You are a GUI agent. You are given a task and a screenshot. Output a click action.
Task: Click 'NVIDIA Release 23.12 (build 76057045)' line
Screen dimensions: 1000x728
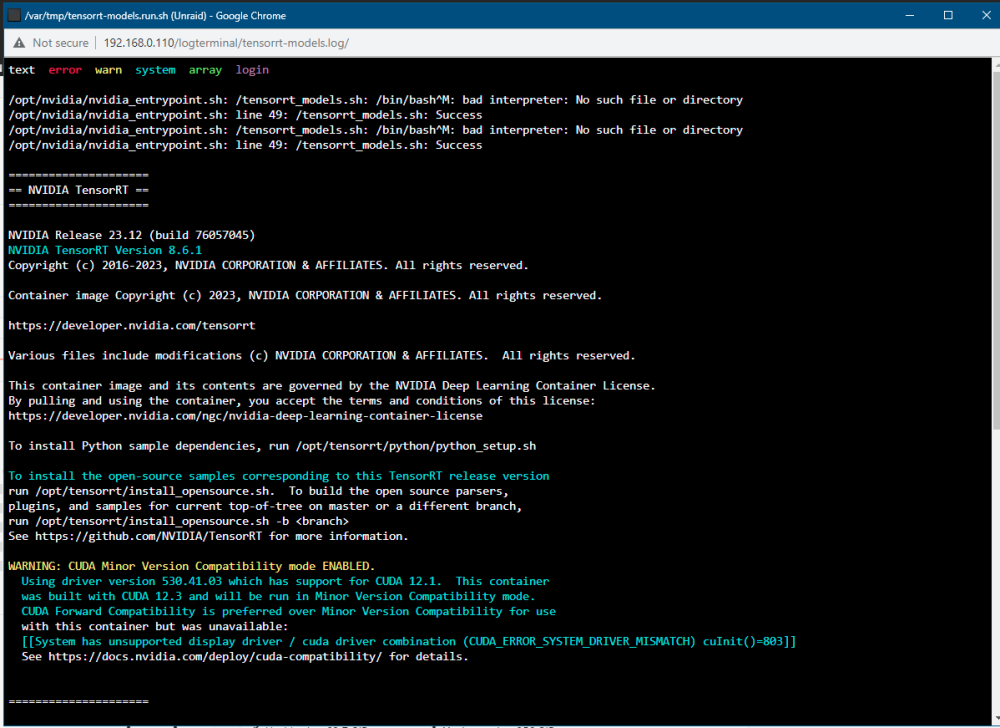pos(131,235)
